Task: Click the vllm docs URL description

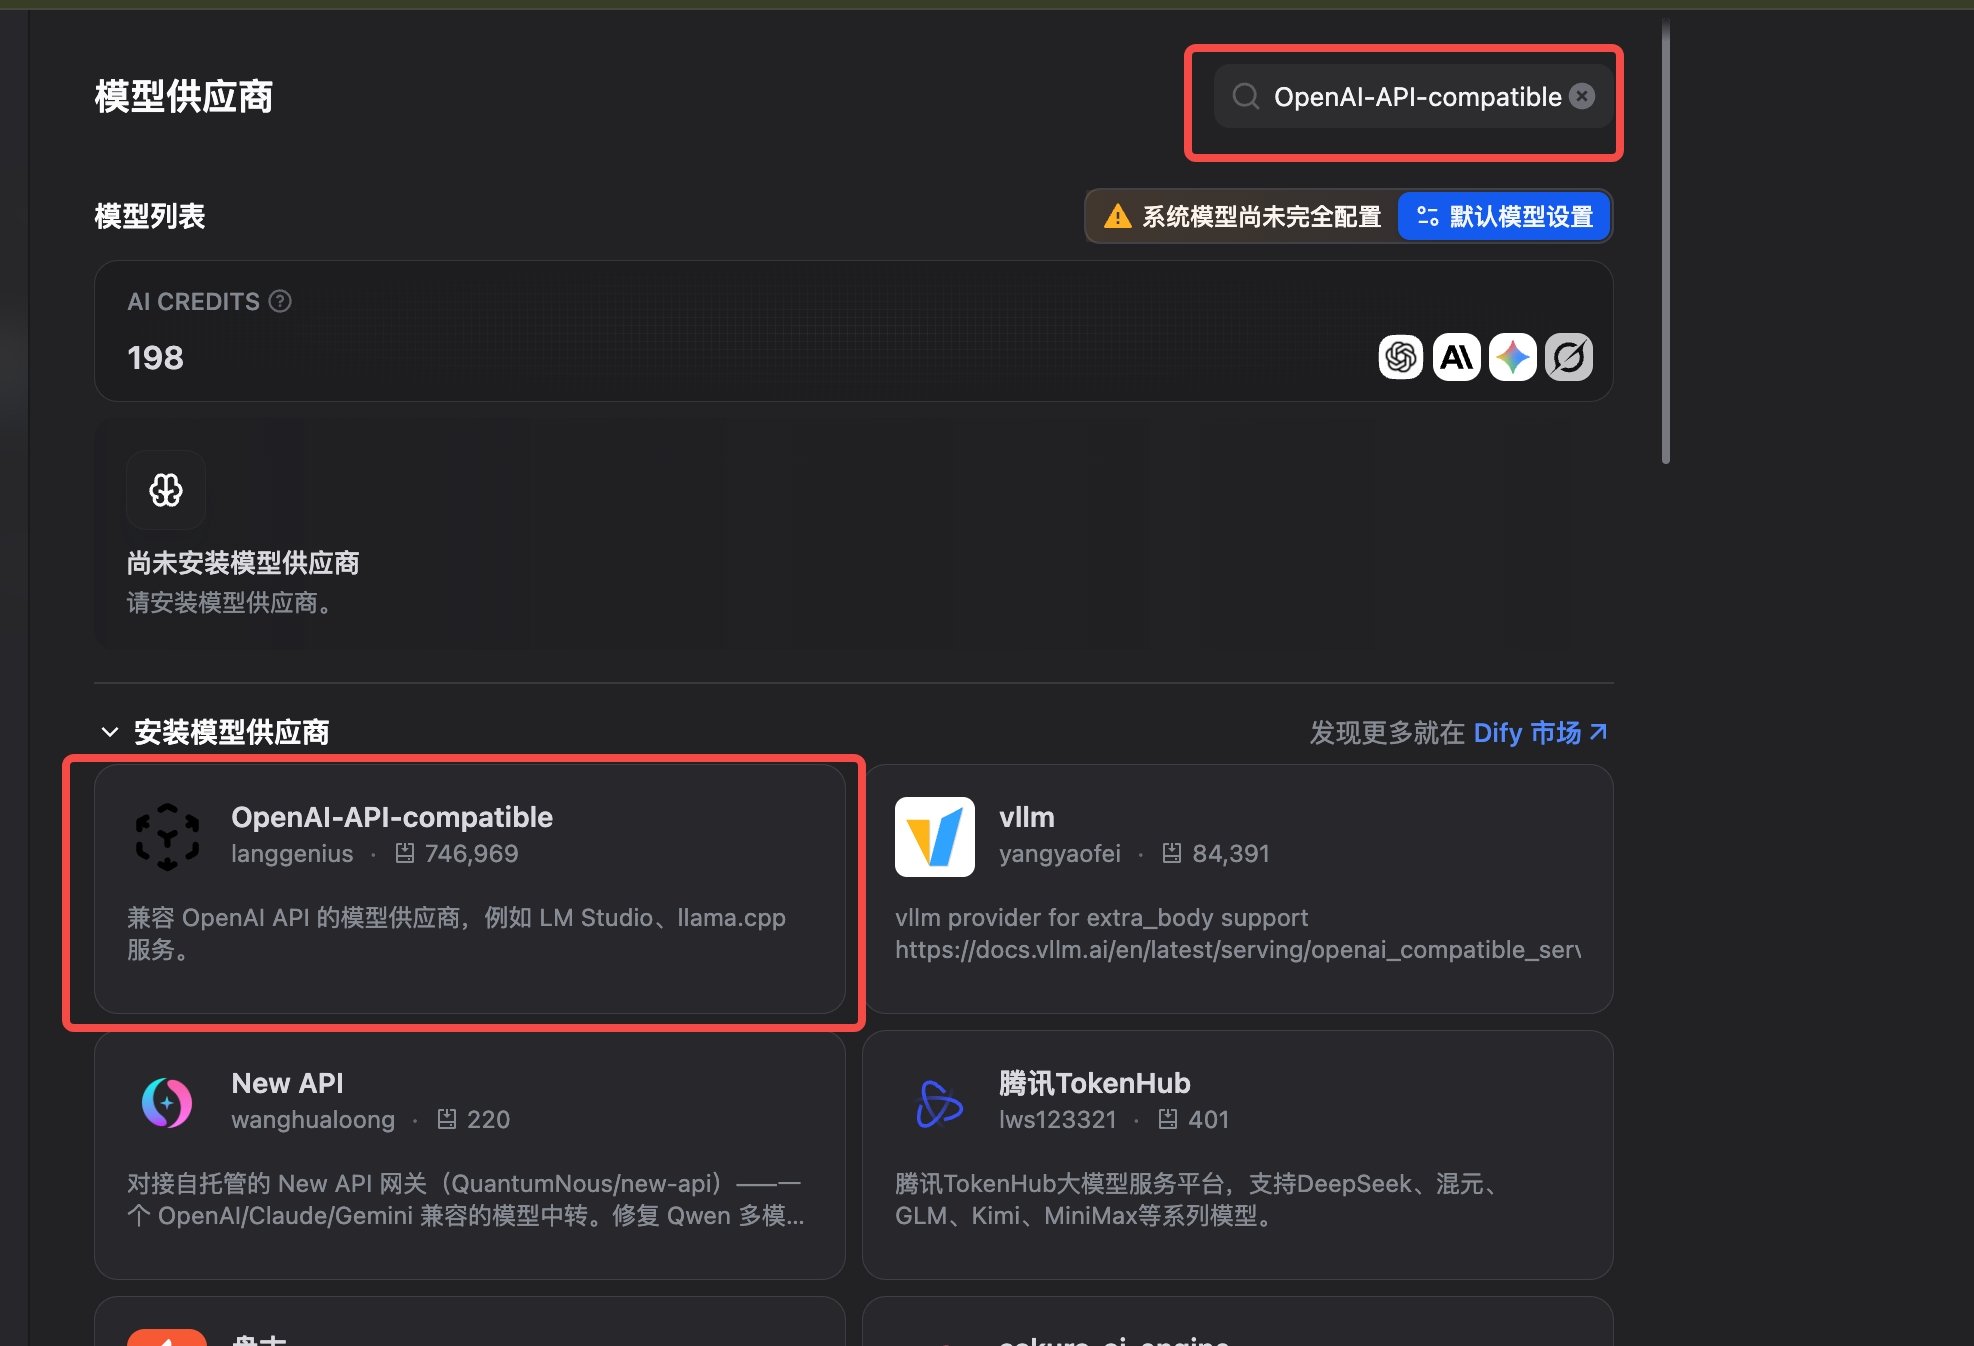Action: 1238,950
